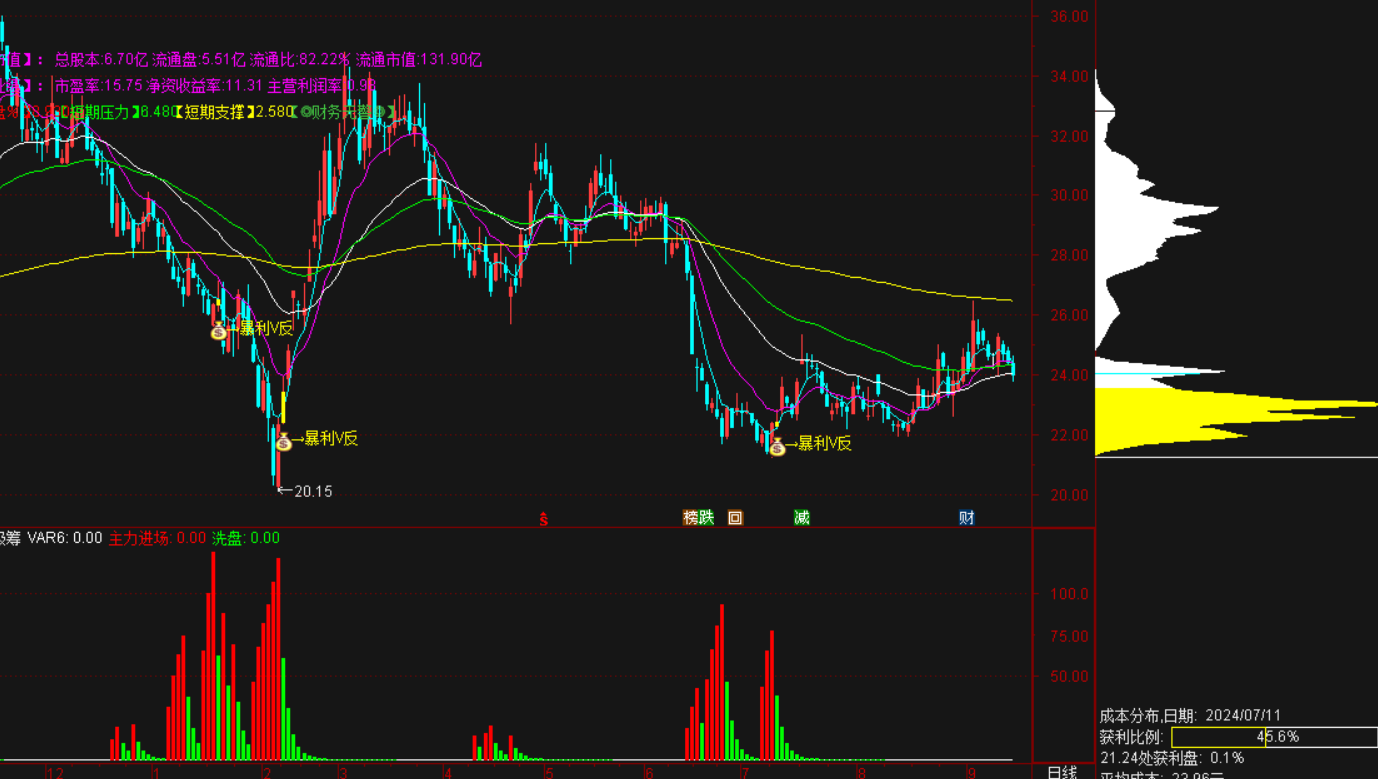Click the 20.15 lowest price label
This screenshot has height=779, width=1378.
click(x=313, y=491)
